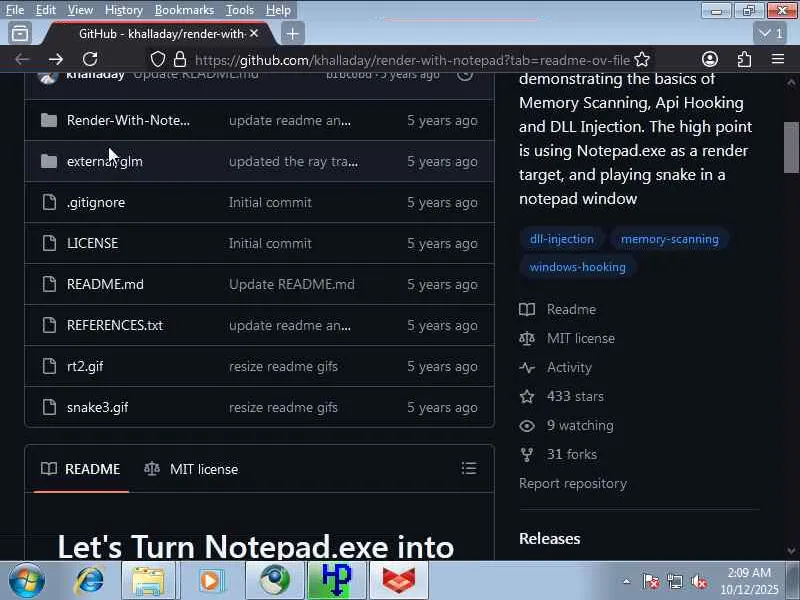This screenshot has height=600, width=800.
Task: Open the network tray icon
Action: (x=674, y=581)
